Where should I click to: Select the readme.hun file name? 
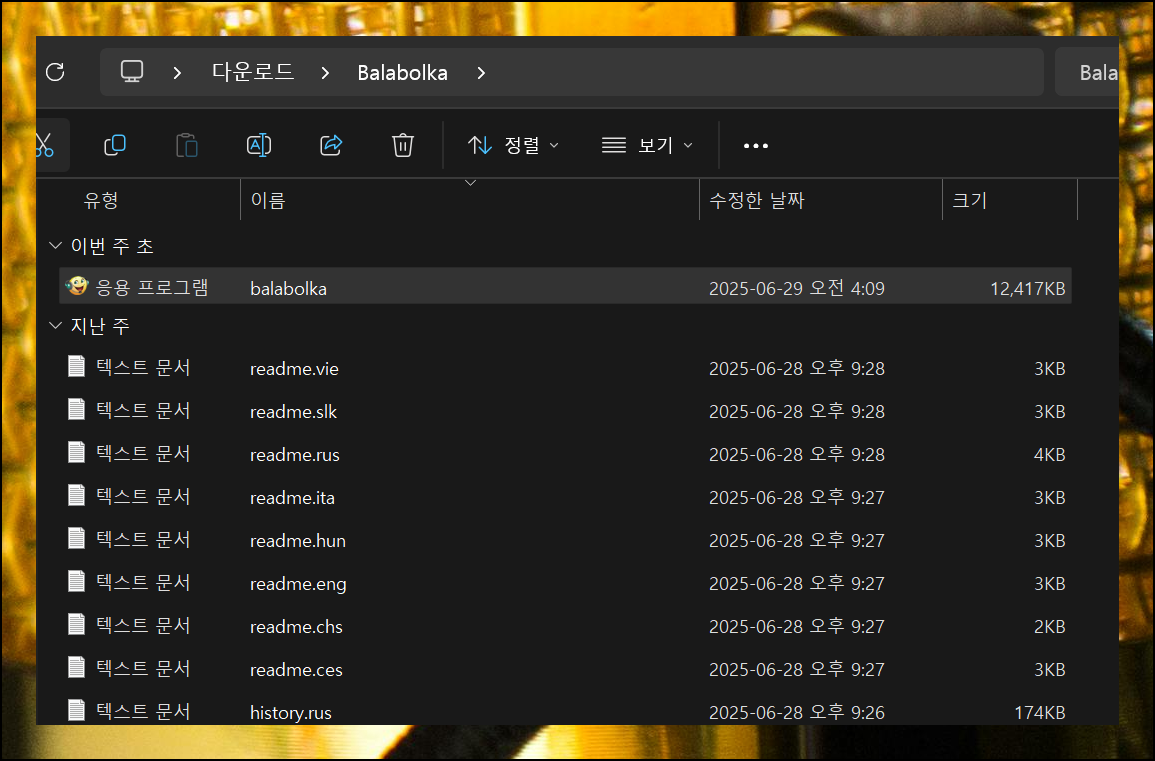click(x=298, y=541)
